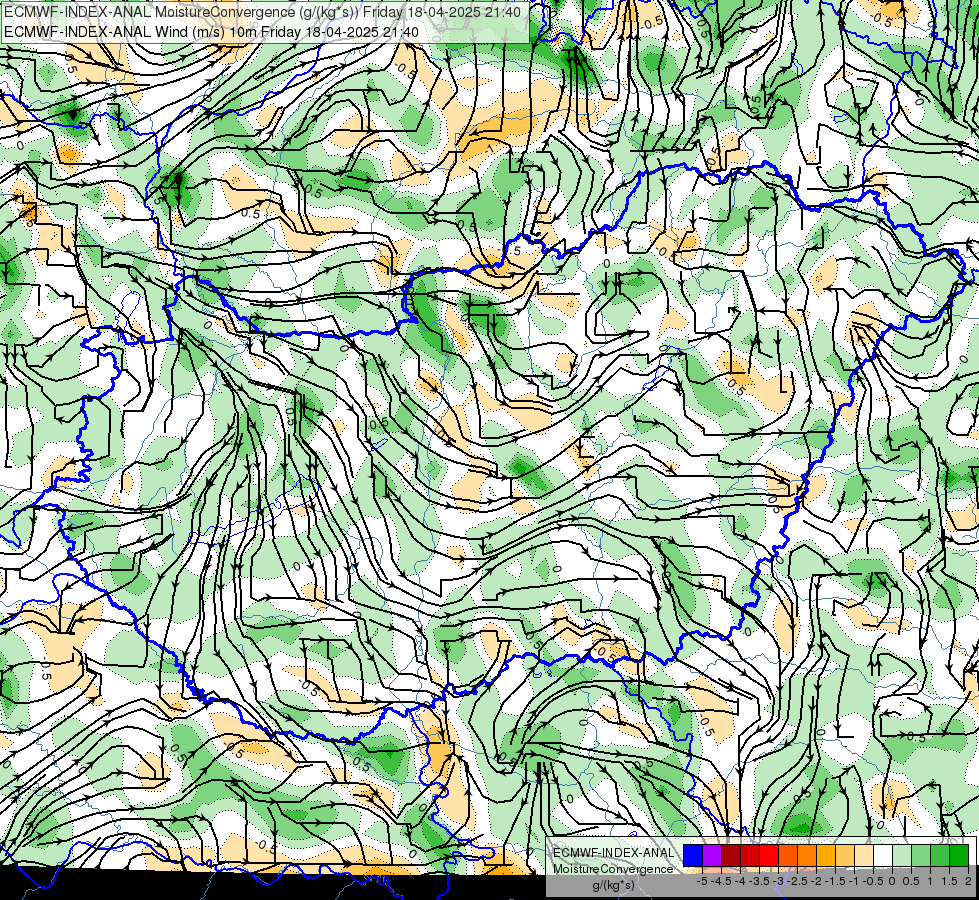Click the '-1.5' legend scale value
Viewport: 979px width, 900px height.
pyautogui.click(x=835, y=881)
